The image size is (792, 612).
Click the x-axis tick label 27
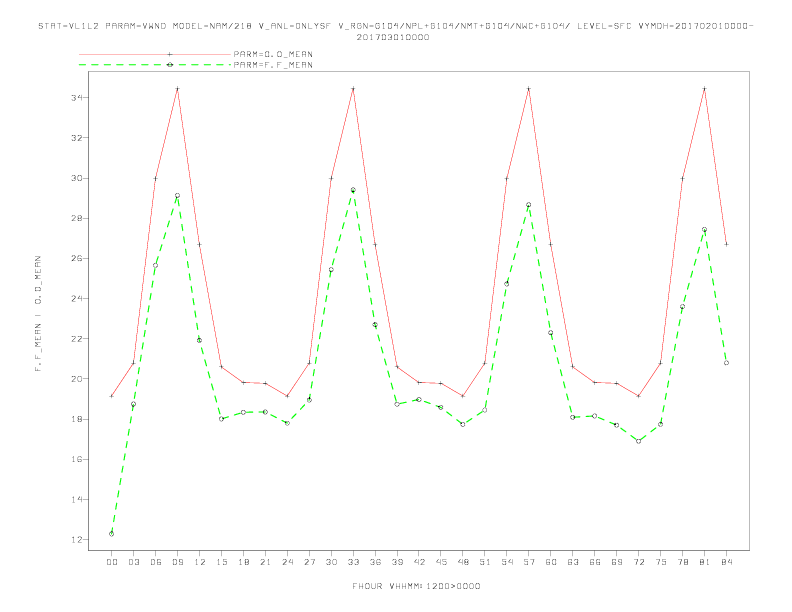pyautogui.click(x=309, y=562)
